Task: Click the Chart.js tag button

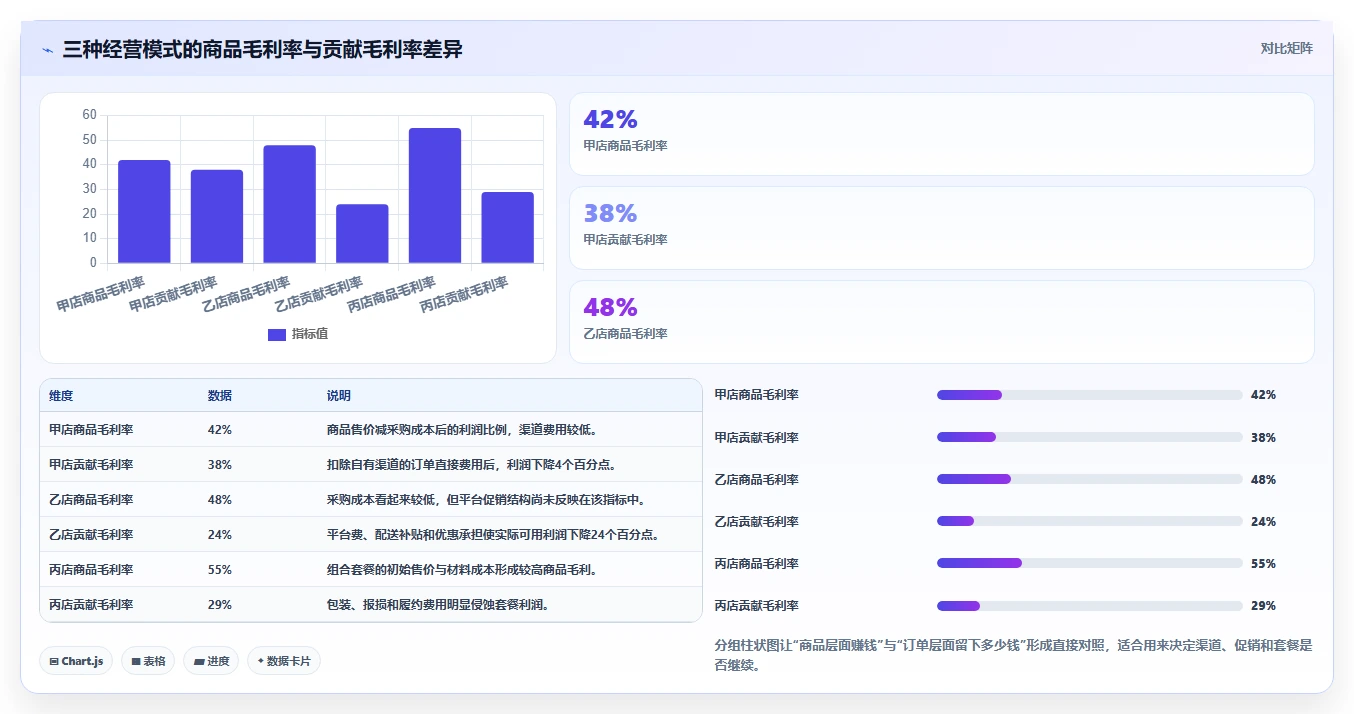Action: tap(76, 661)
